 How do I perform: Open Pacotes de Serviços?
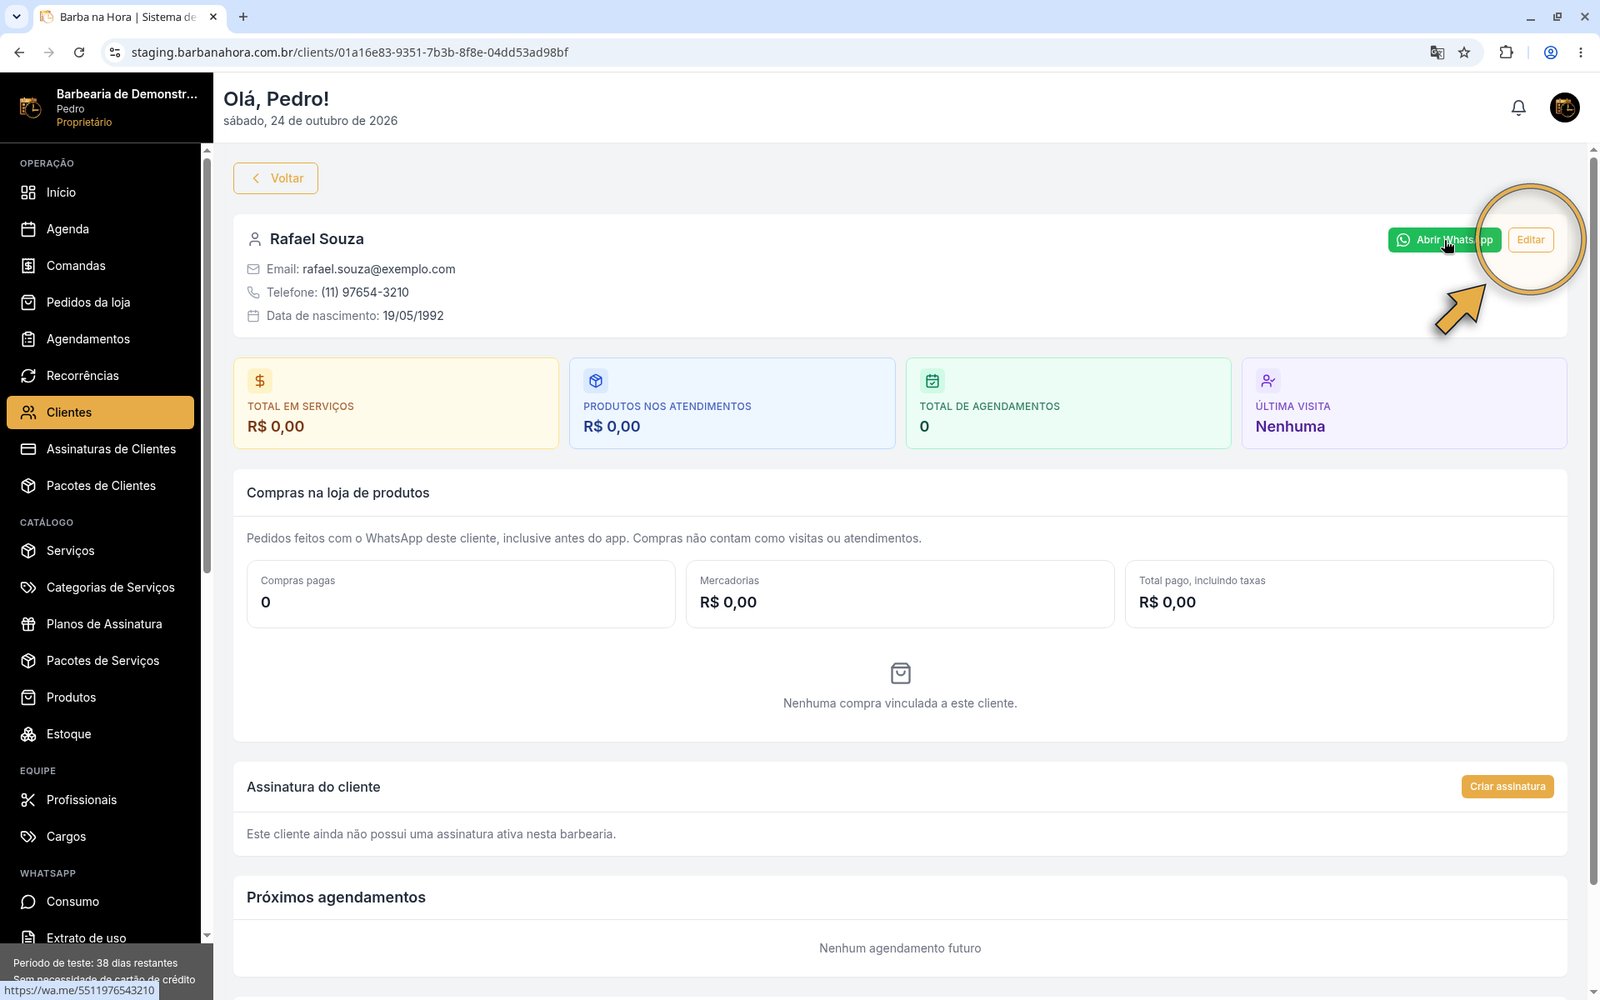click(100, 661)
